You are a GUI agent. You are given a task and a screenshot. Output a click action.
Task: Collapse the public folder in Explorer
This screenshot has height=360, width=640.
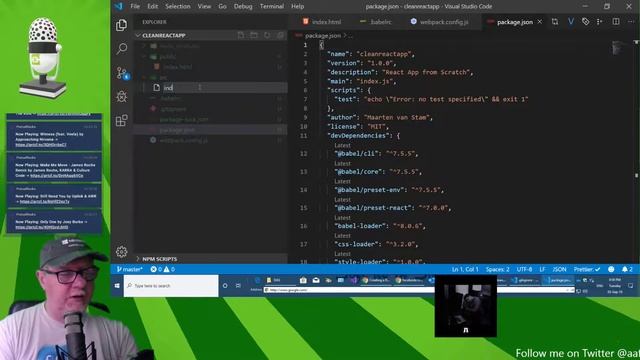click(211, 56)
